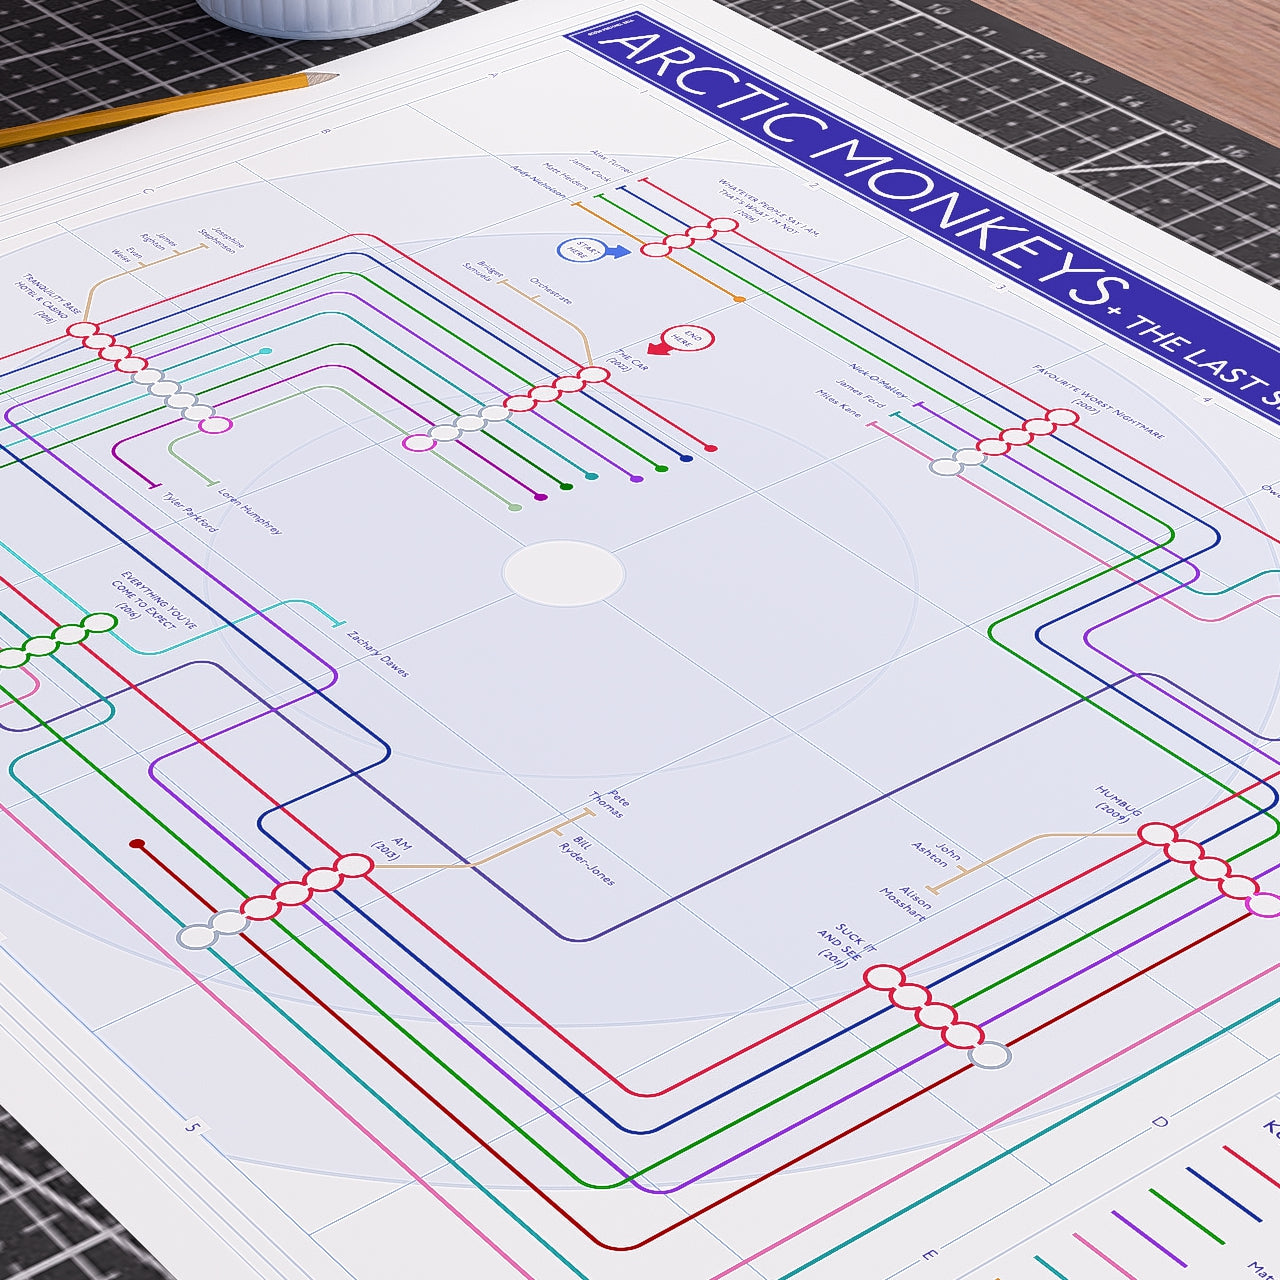
Task: Click the red END HERE marker
Action: pyautogui.click(x=682, y=340)
